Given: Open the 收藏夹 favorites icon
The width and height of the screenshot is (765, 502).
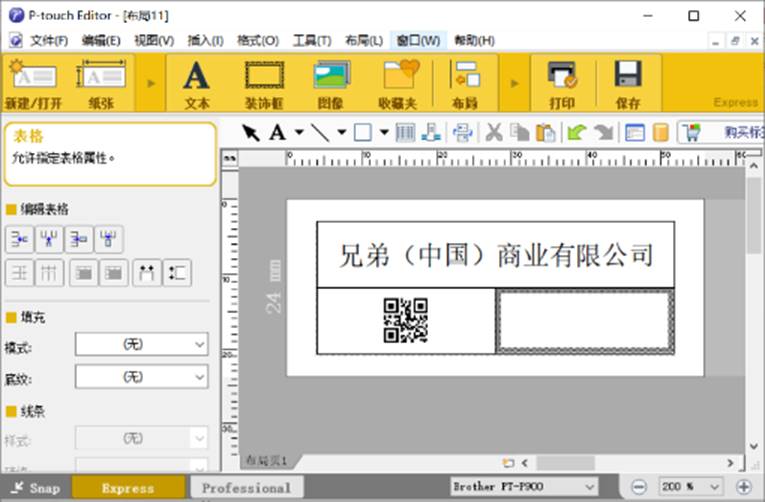Looking at the screenshot, I should [398, 84].
